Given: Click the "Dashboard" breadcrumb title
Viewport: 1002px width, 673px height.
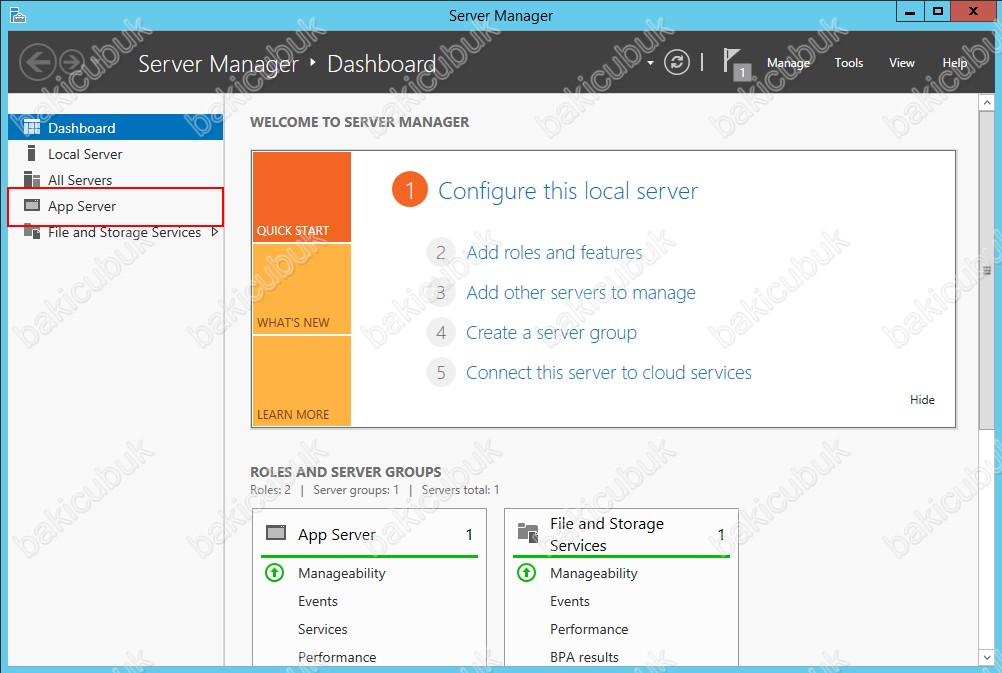Looking at the screenshot, I should (382, 64).
